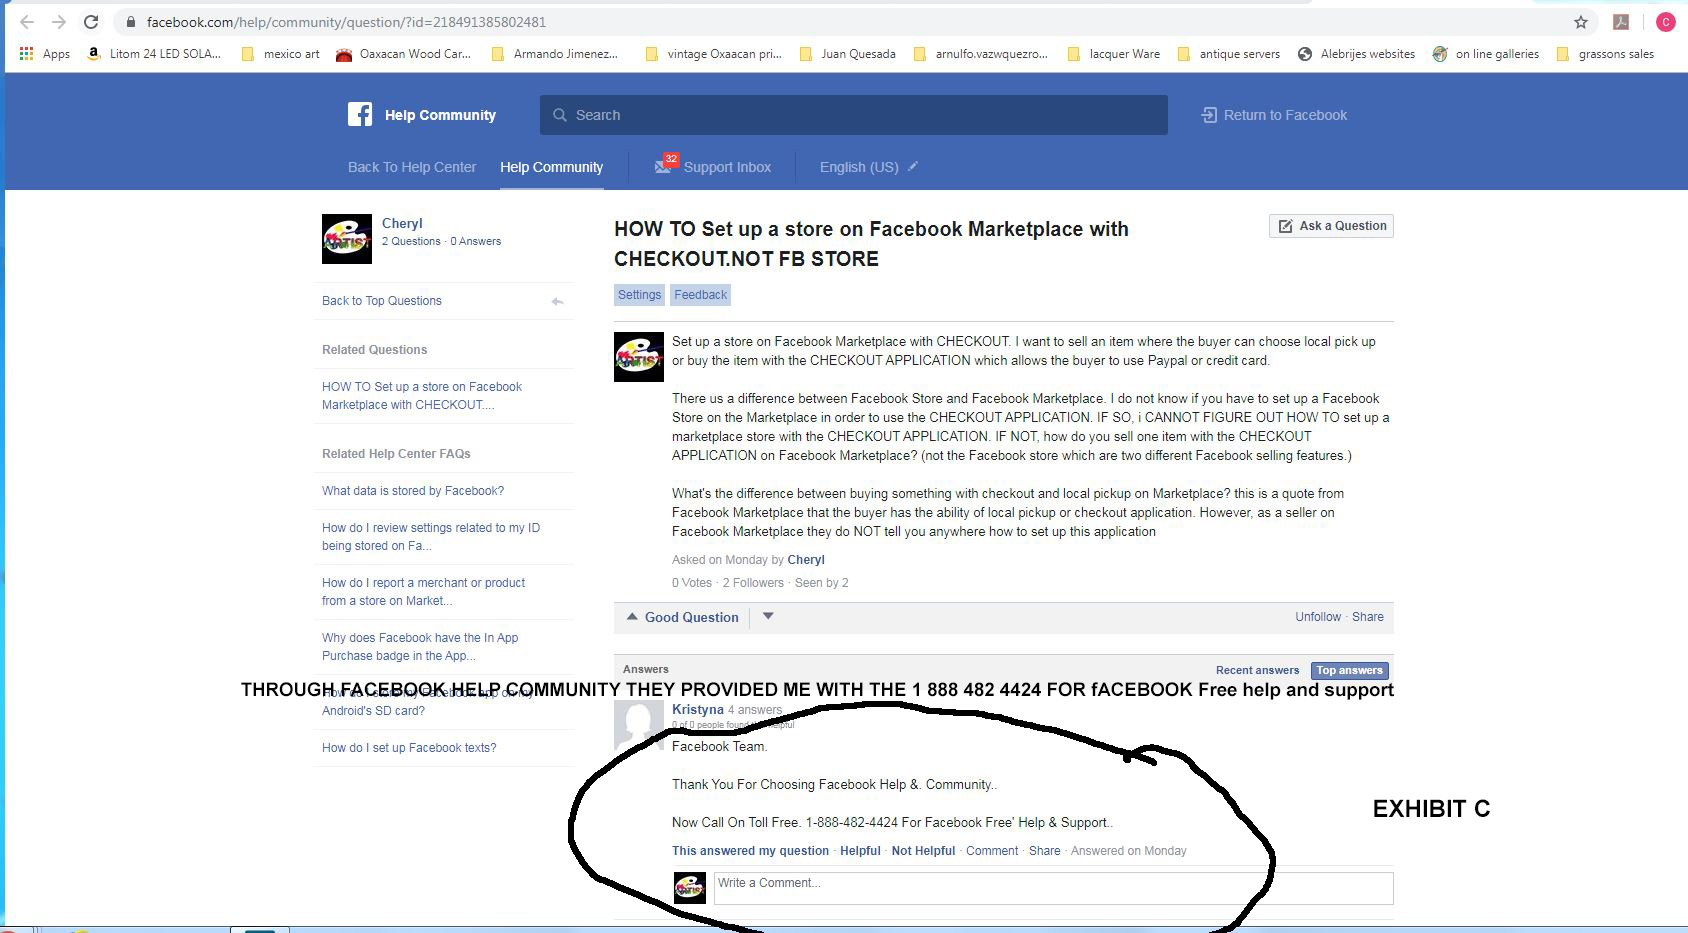The image size is (1688, 933).
Task: Click the Settings topic tag
Action: (x=639, y=295)
